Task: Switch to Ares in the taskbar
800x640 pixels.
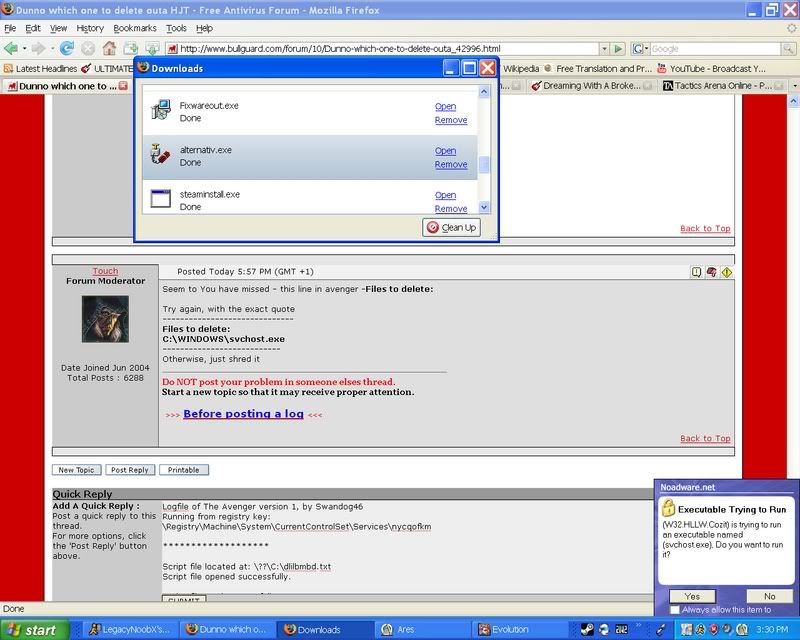Action: tap(422, 630)
